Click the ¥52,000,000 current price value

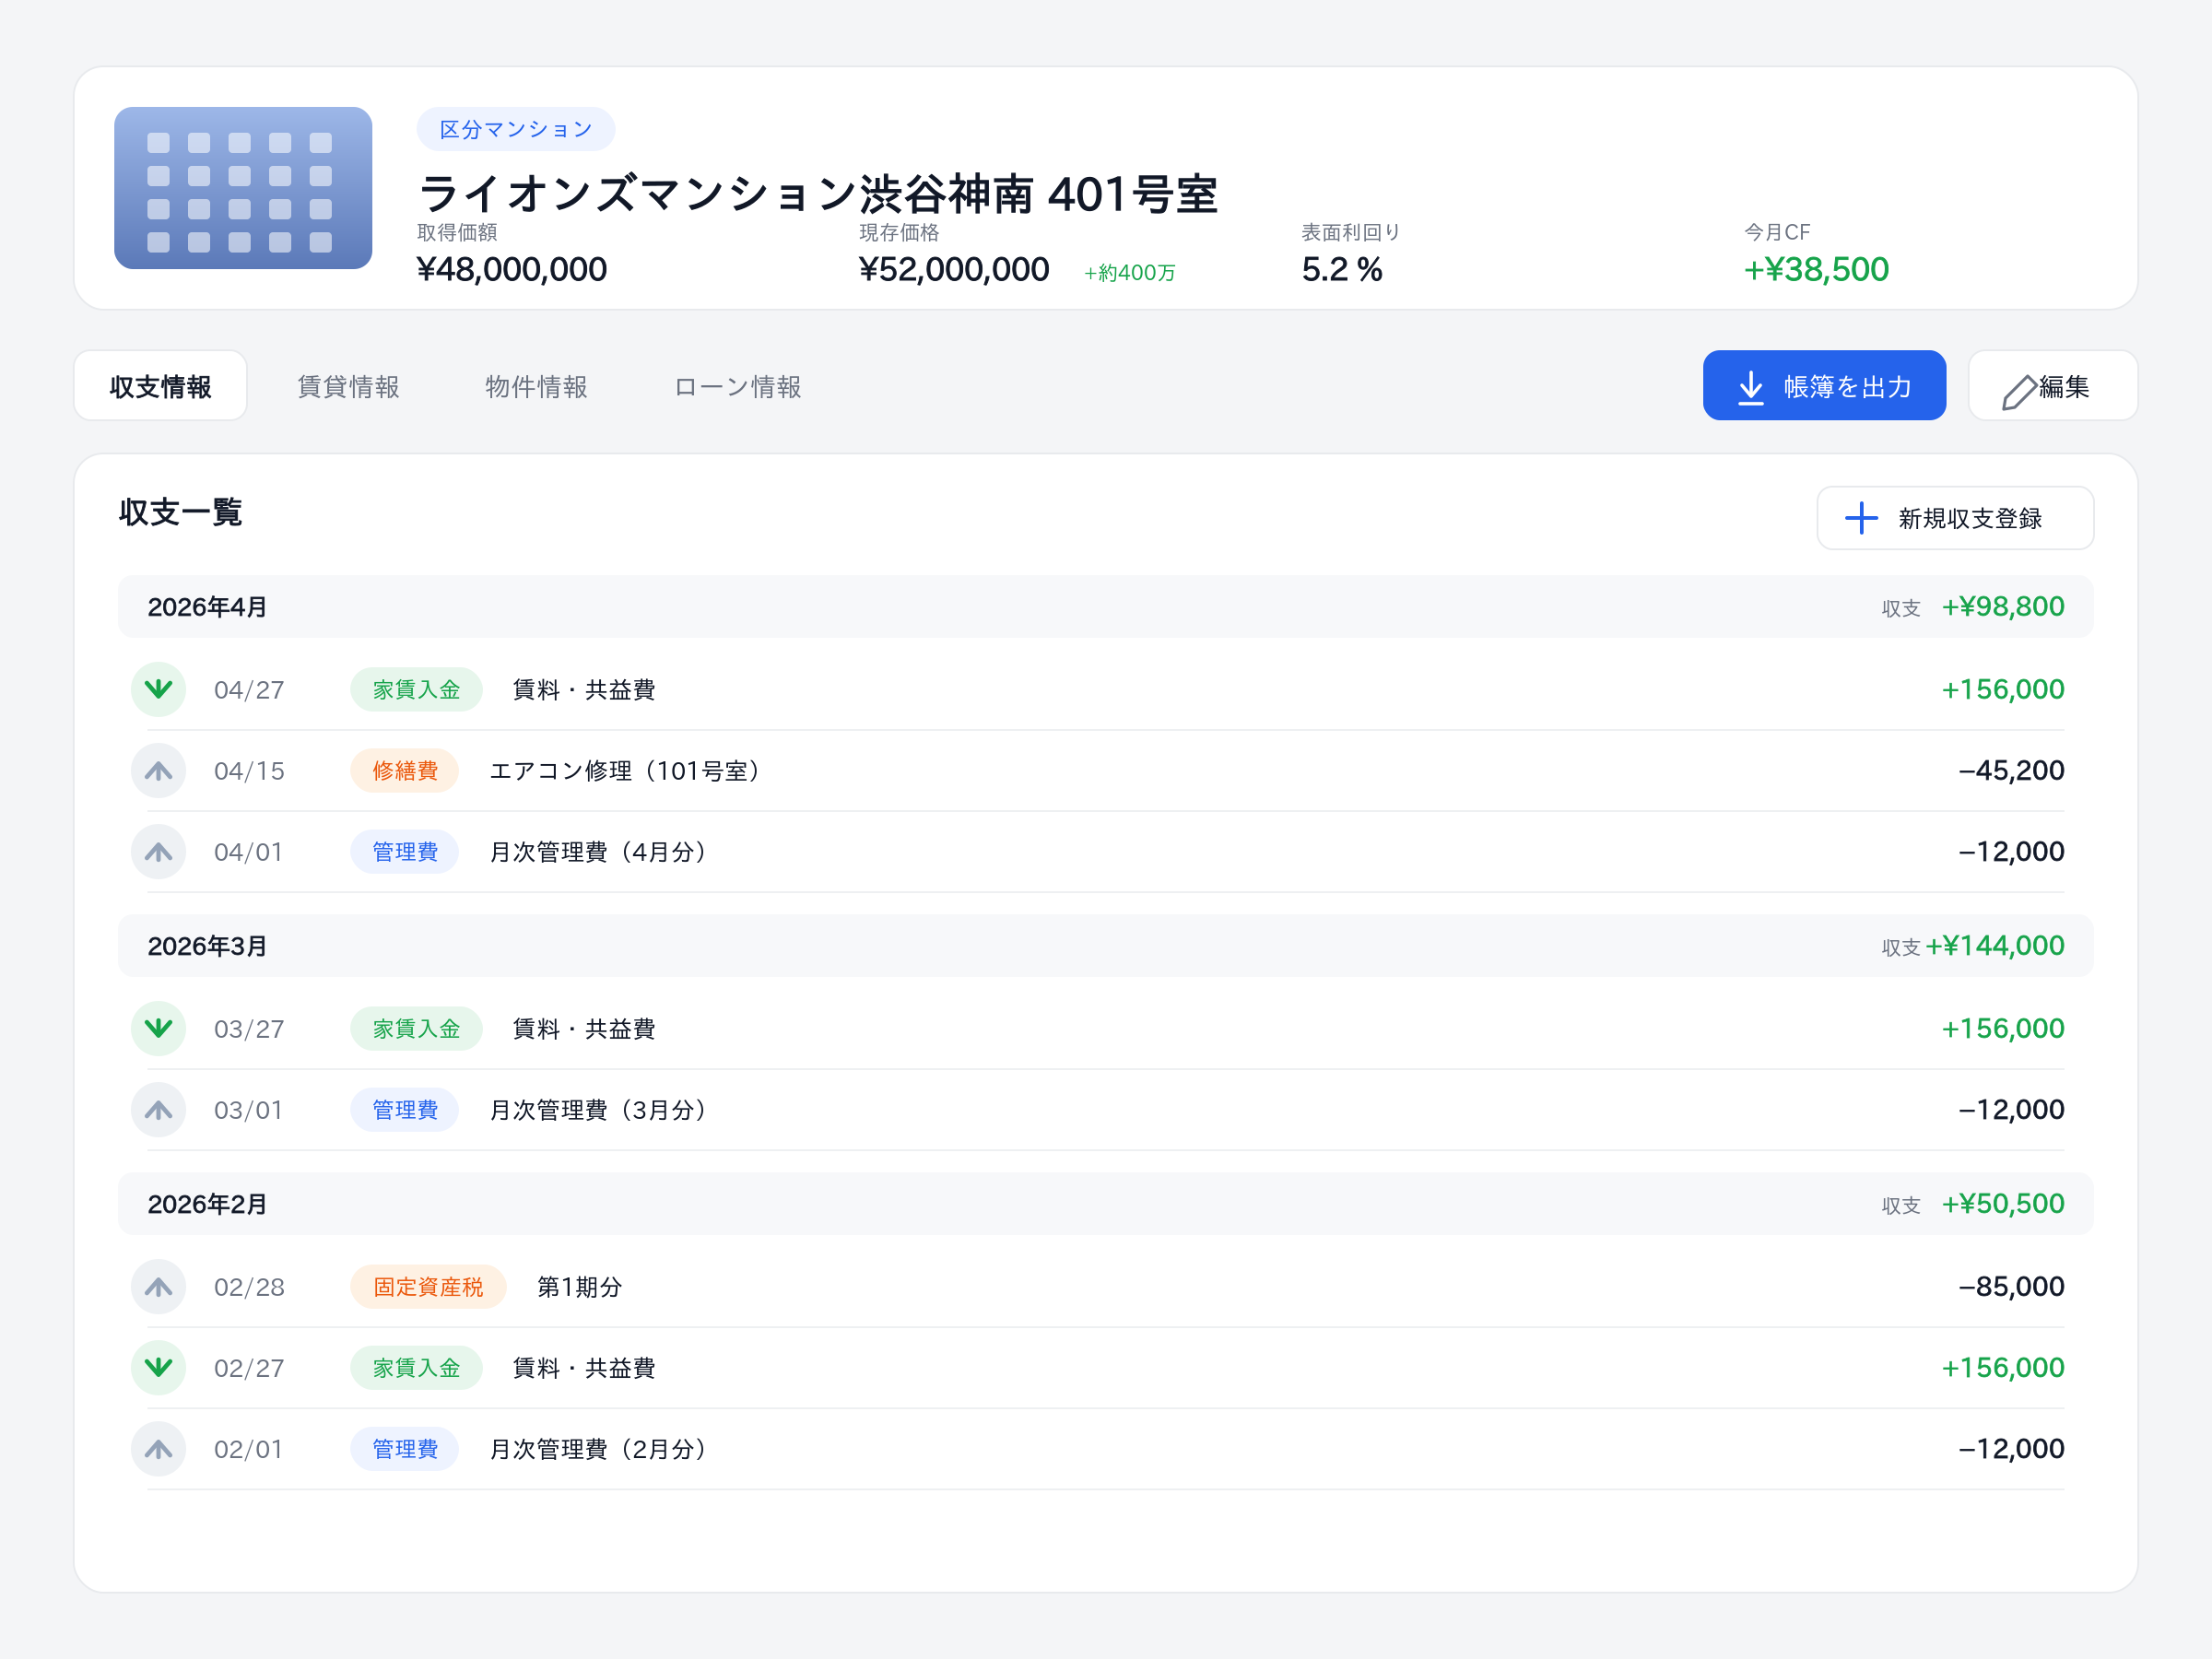click(x=954, y=269)
